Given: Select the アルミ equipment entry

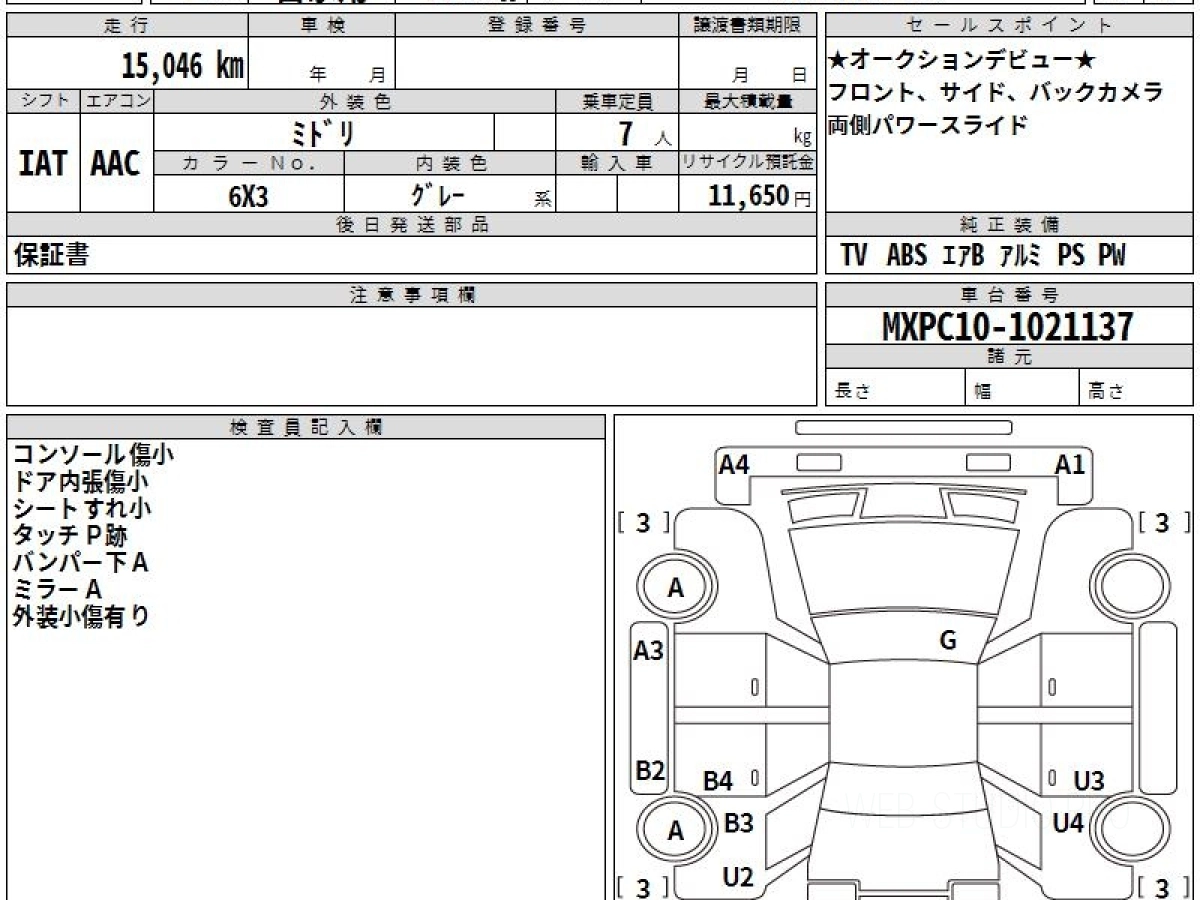Looking at the screenshot, I should coord(1022,255).
